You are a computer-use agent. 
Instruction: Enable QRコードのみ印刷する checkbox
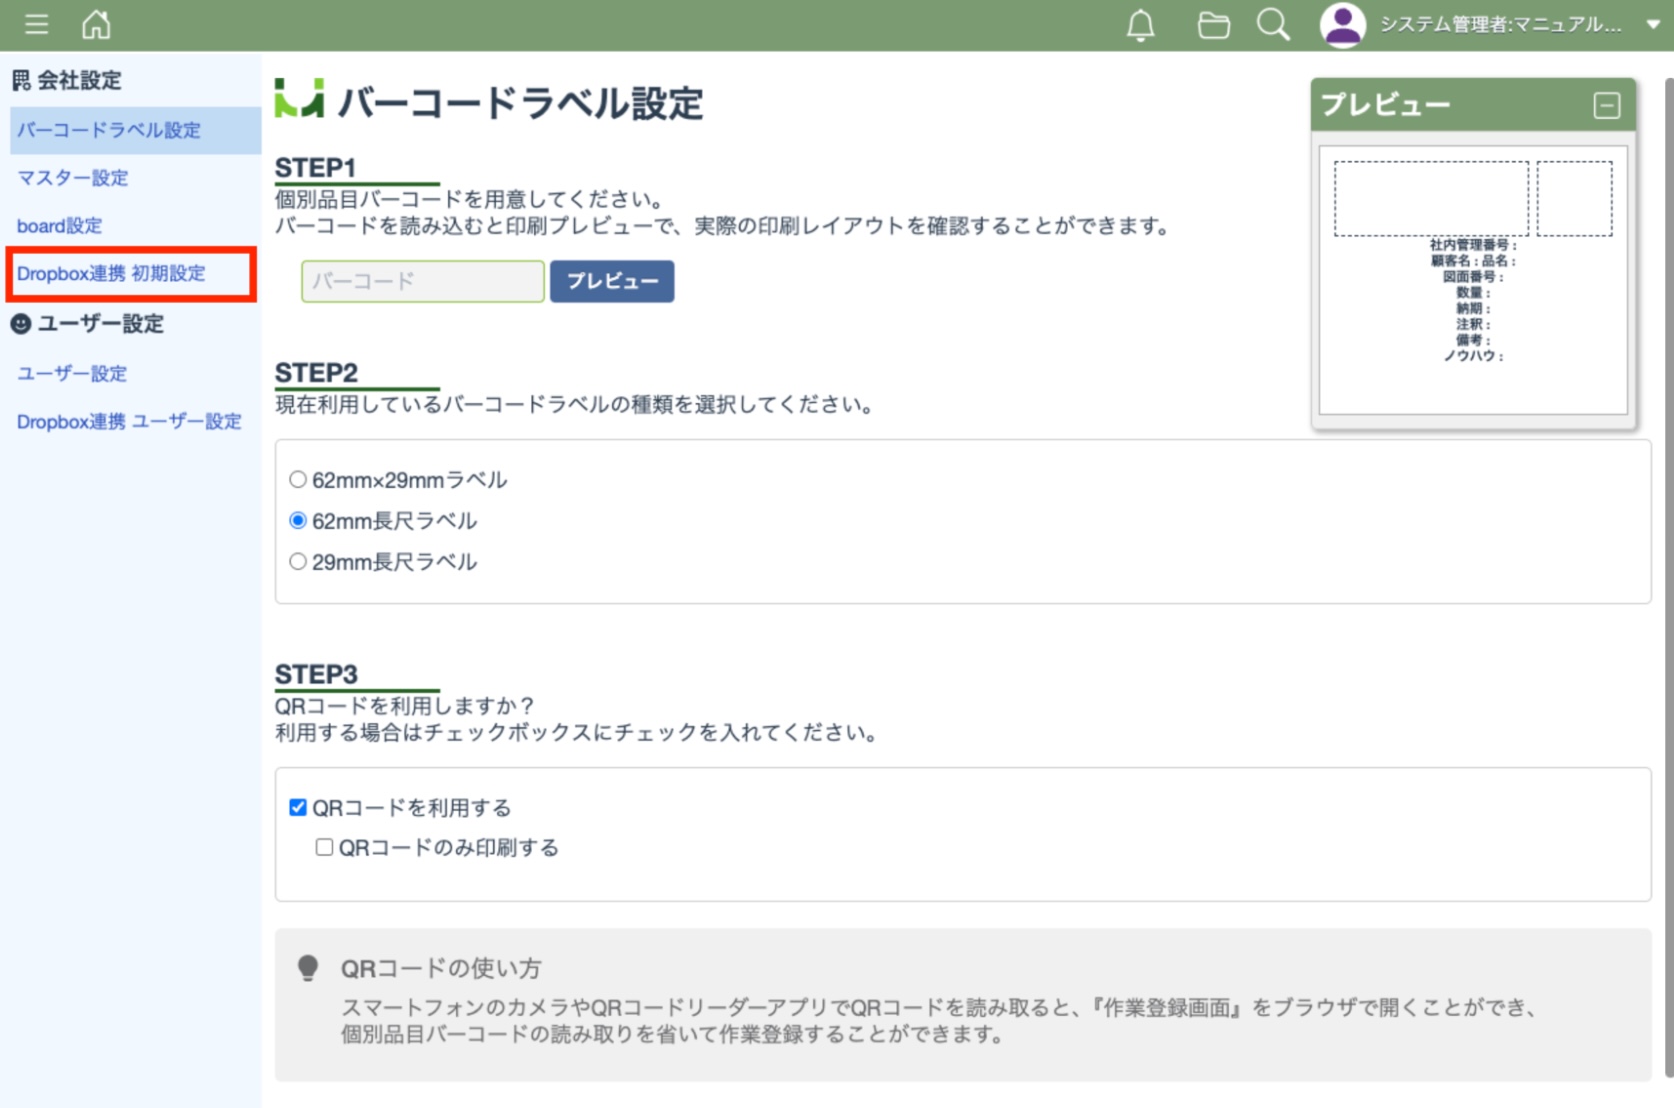click(324, 848)
